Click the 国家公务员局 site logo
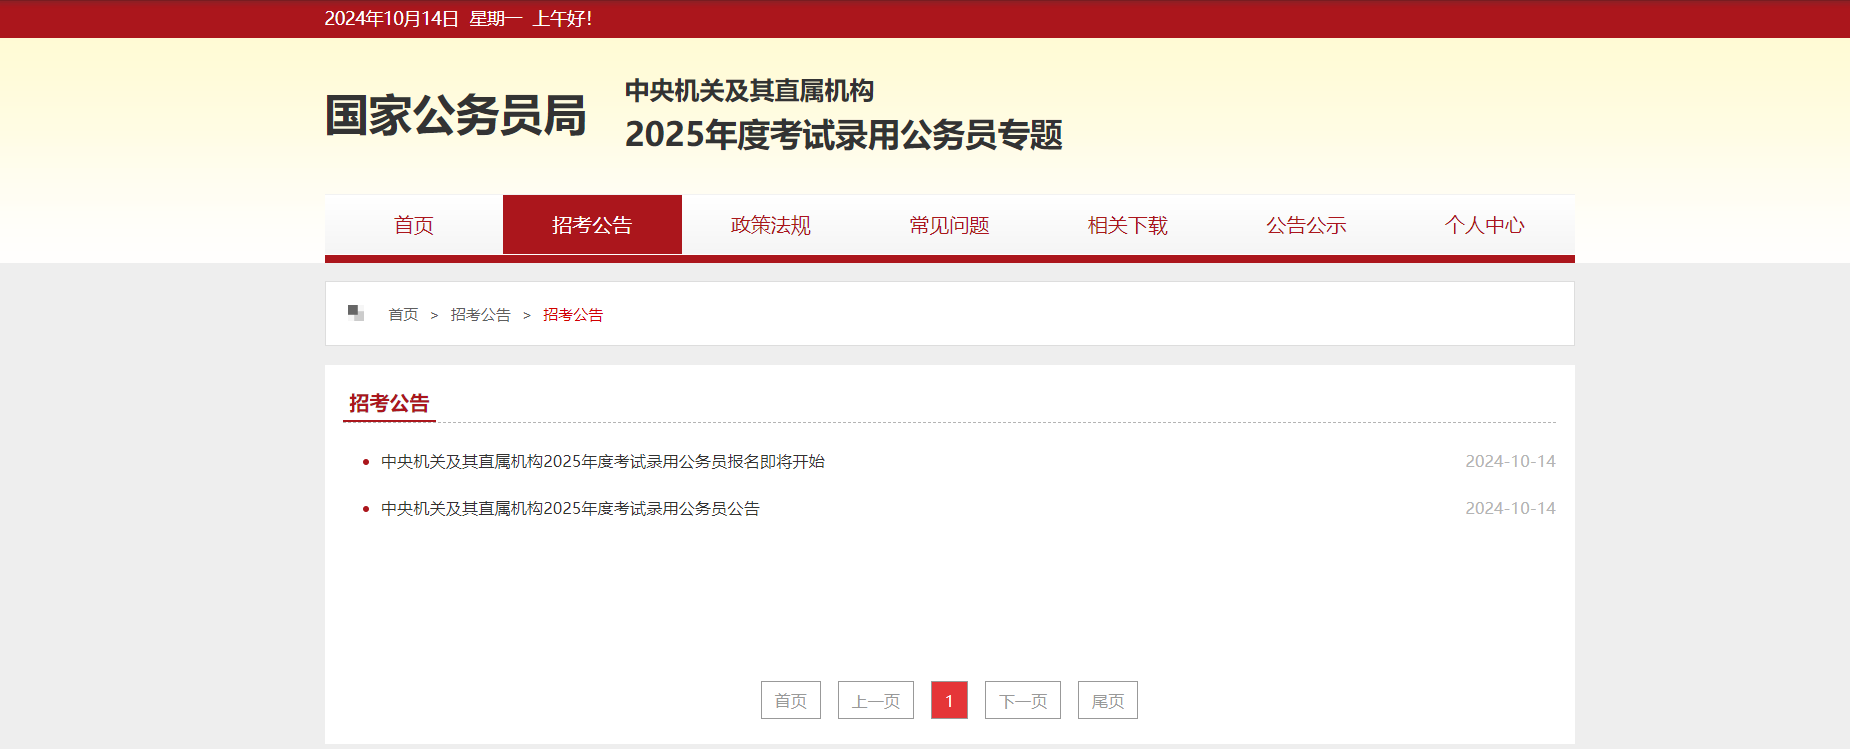Screen dimensions: 1850x749 click(456, 116)
